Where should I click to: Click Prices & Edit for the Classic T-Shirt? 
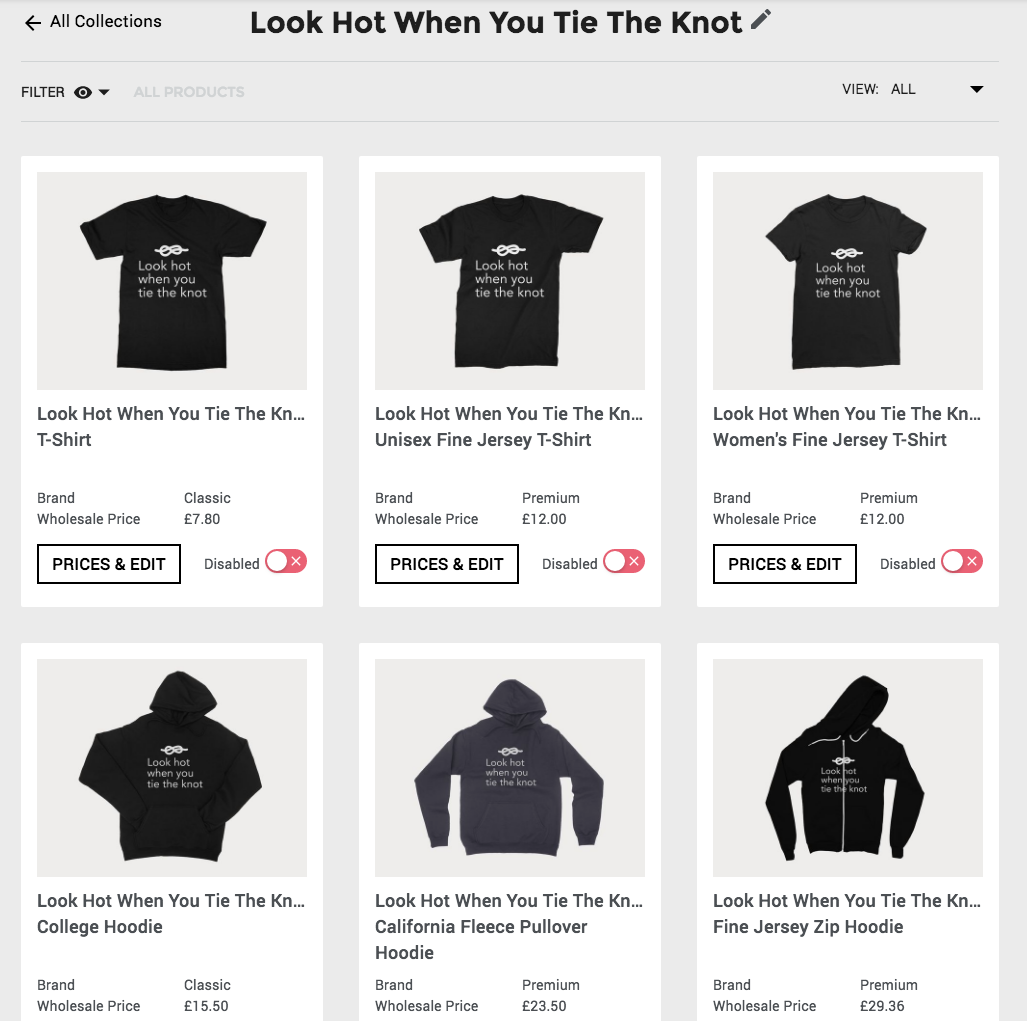pyautogui.click(x=109, y=564)
